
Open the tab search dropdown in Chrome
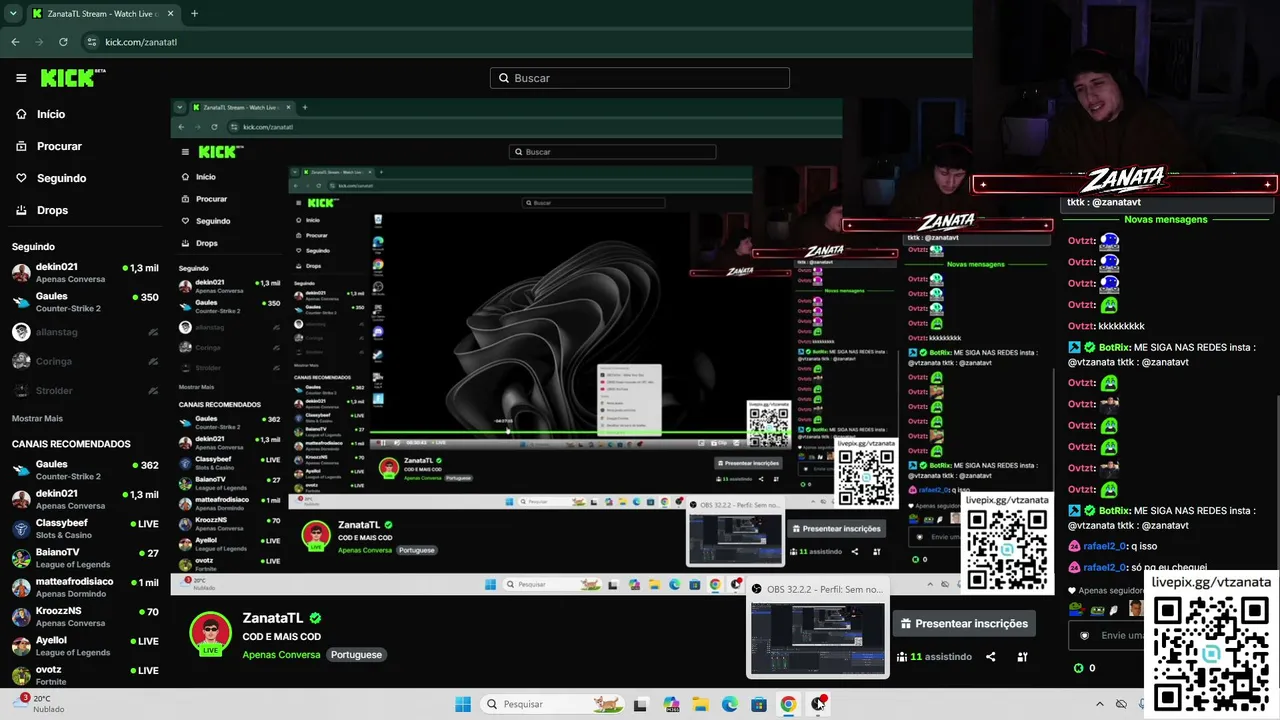13,14
